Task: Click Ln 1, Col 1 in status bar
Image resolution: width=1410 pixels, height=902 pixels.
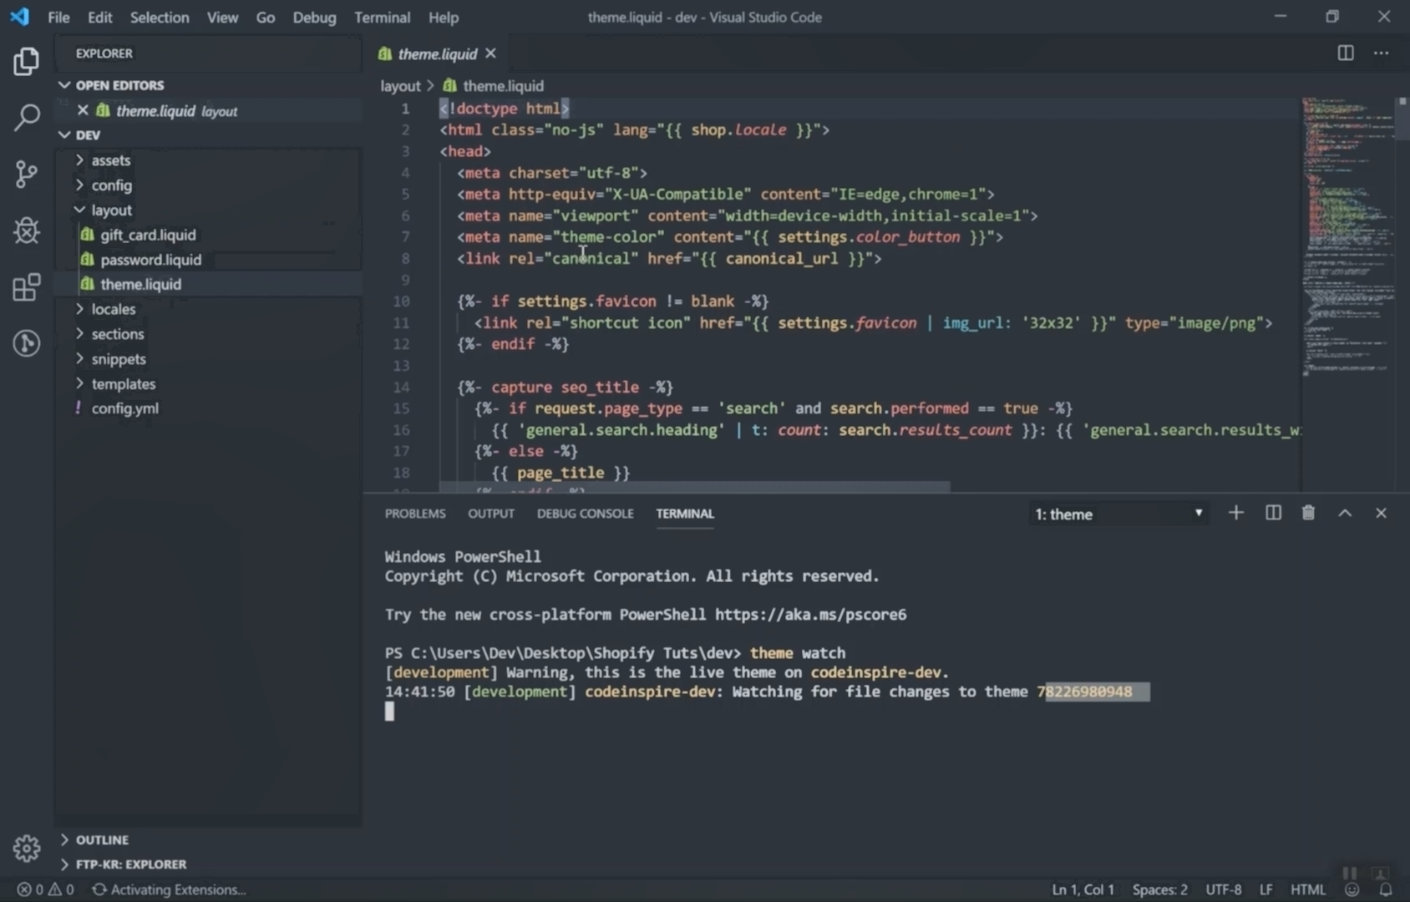Action: pos(1082,889)
